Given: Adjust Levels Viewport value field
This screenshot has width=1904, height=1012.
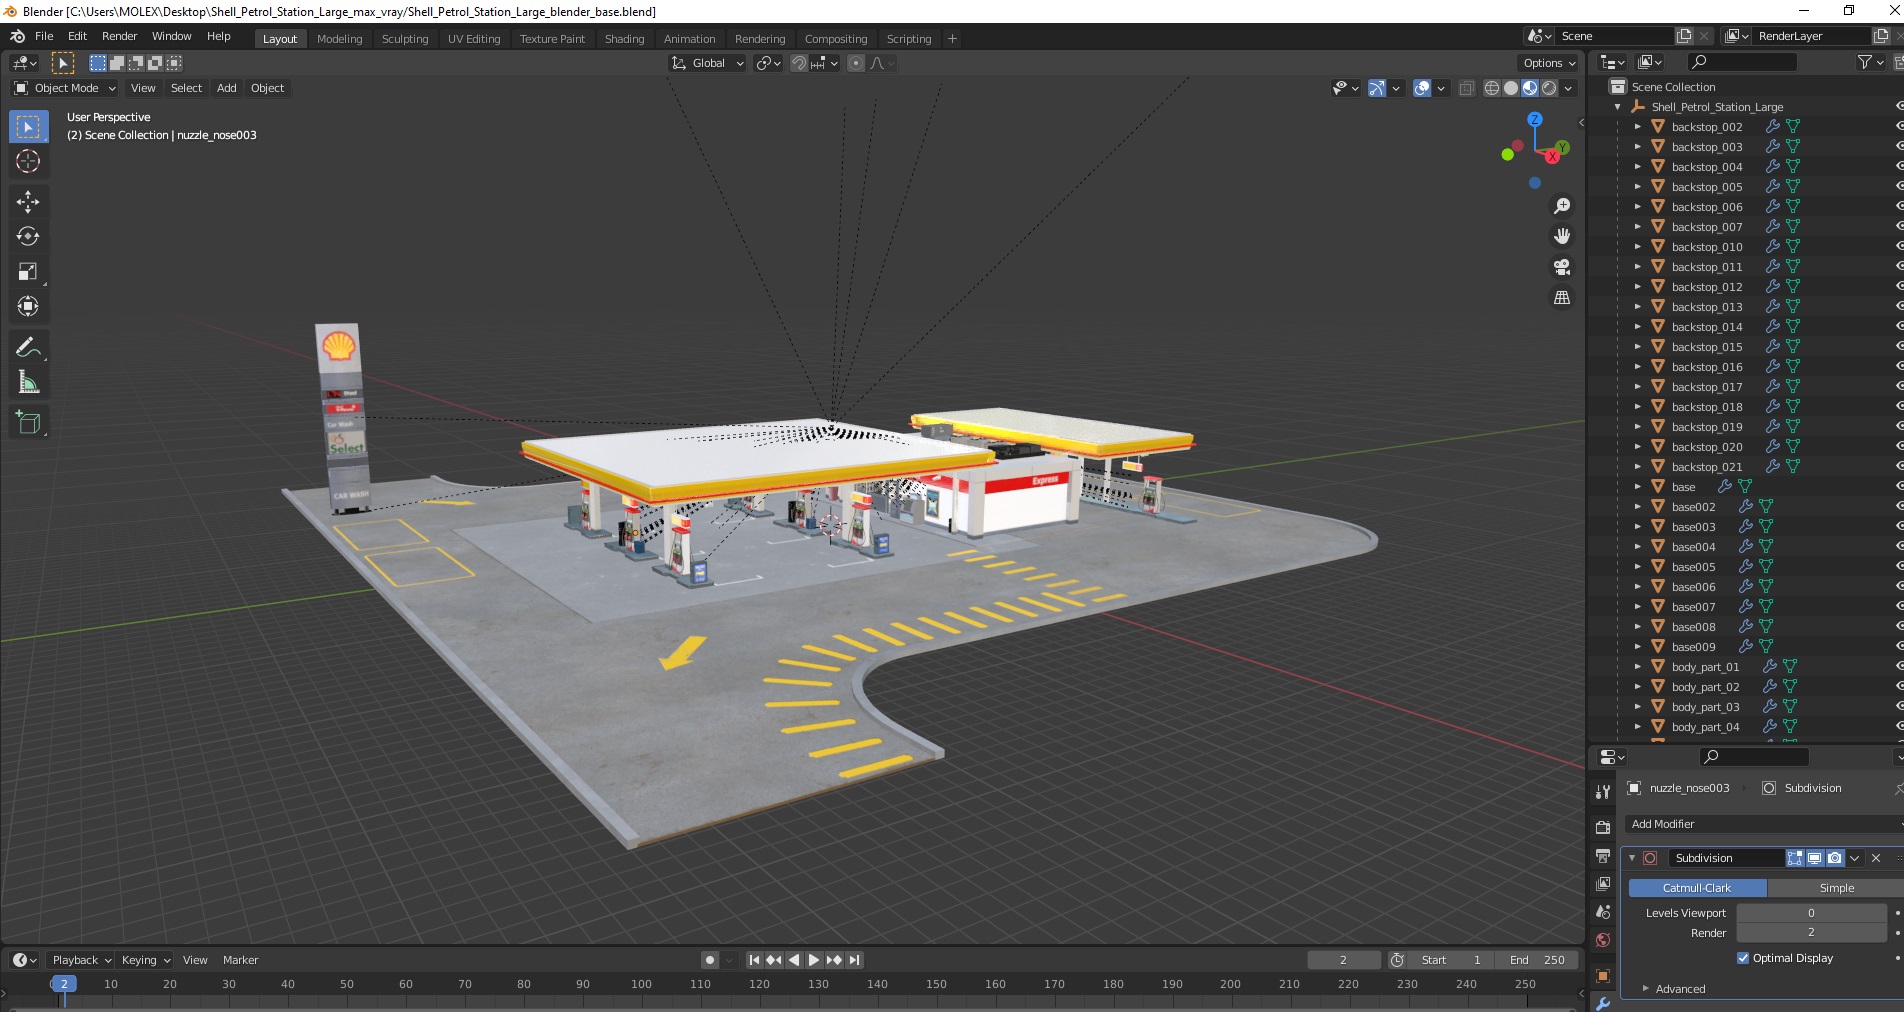Looking at the screenshot, I should pos(1811,913).
